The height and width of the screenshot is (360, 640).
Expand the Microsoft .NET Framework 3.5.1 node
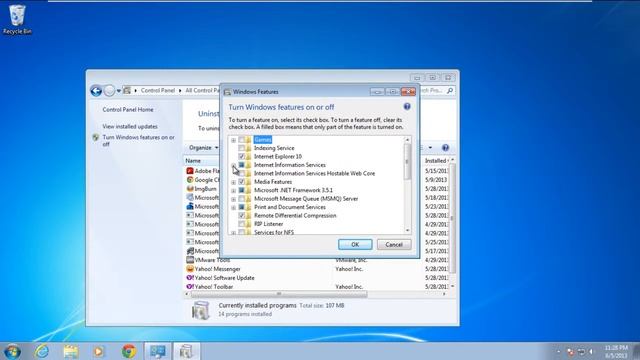coord(233,191)
